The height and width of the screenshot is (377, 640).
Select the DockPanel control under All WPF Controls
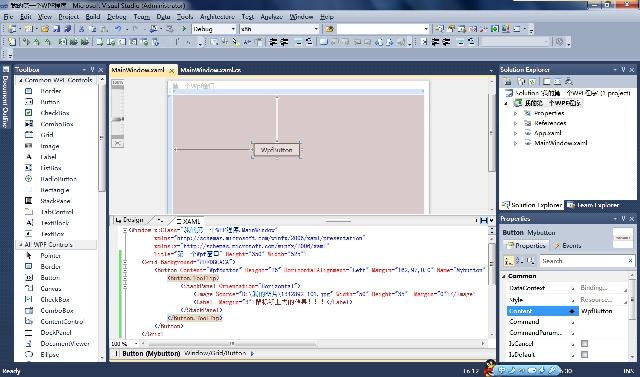click(x=56, y=333)
